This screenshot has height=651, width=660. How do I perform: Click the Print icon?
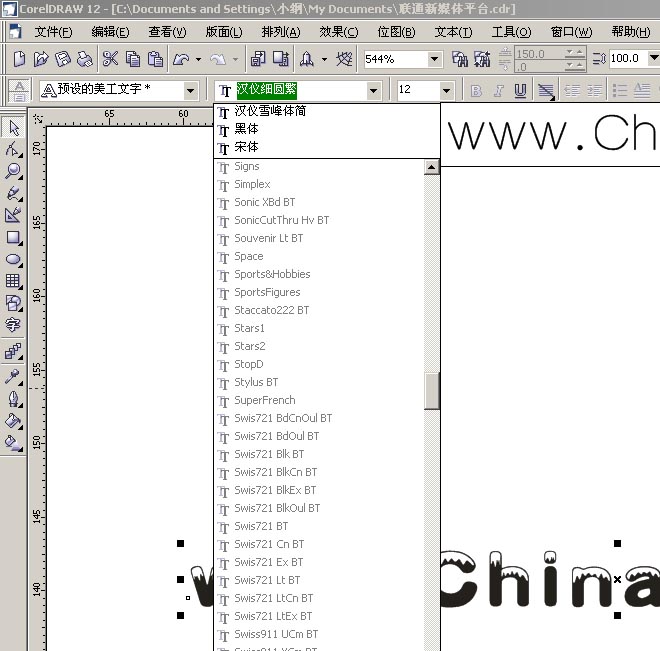point(85,59)
